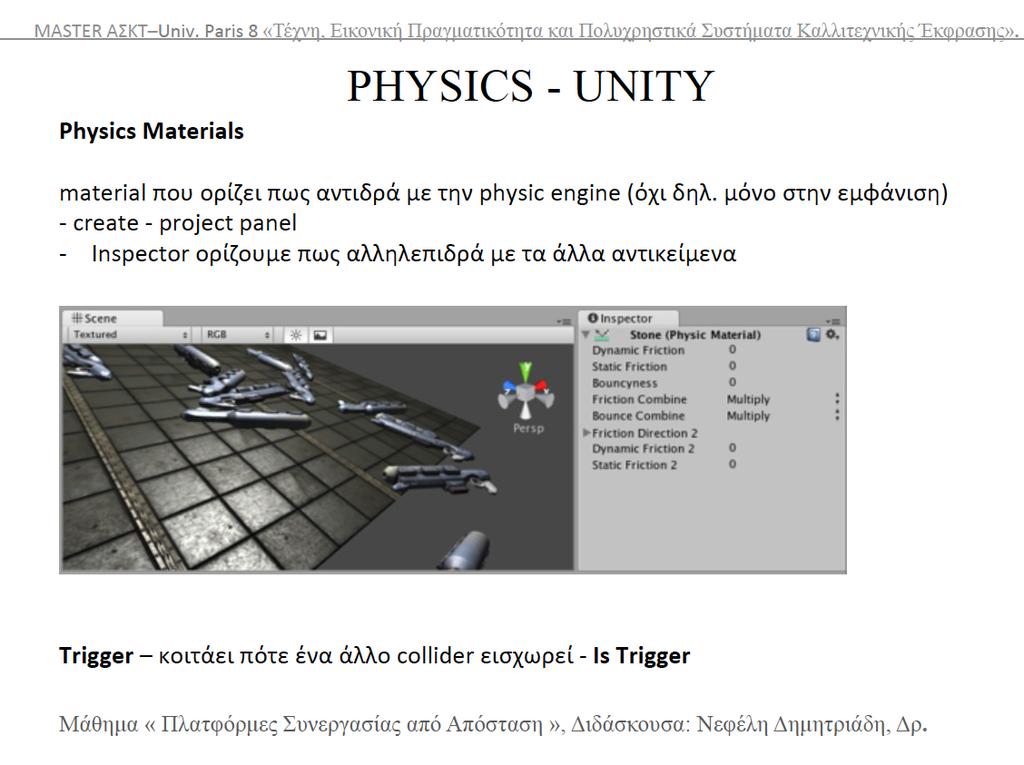This screenshot has width=1024, height=765.
Task: Click the "Bouncyness" label
Action: tap(624, 383)
